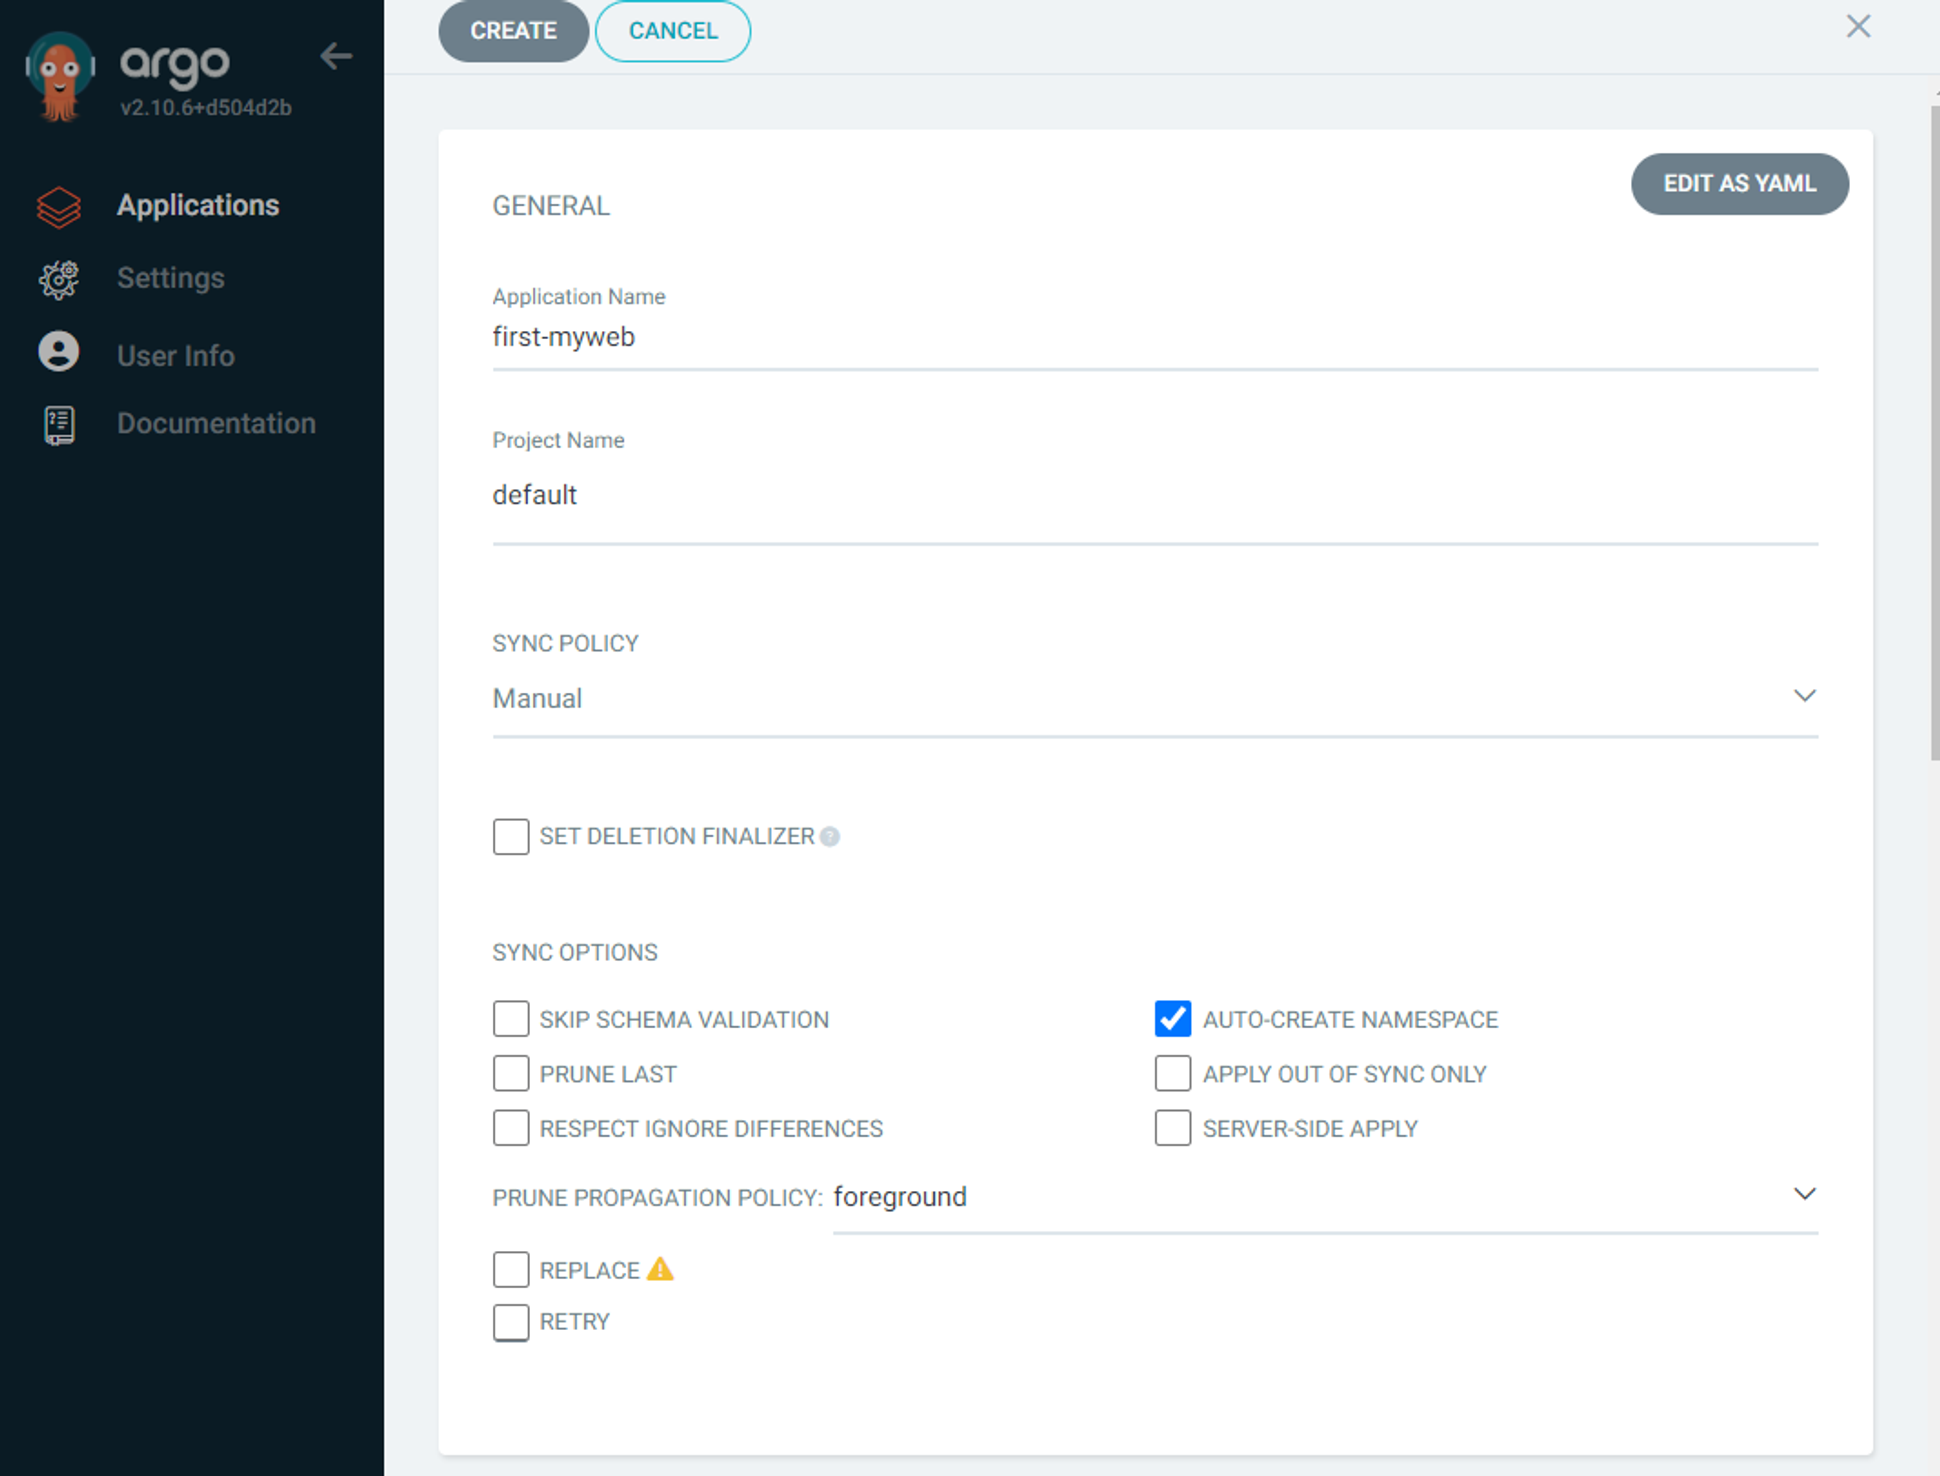Click the Documentation book icon
The image size is (1940, 1476).
point(59,425)
